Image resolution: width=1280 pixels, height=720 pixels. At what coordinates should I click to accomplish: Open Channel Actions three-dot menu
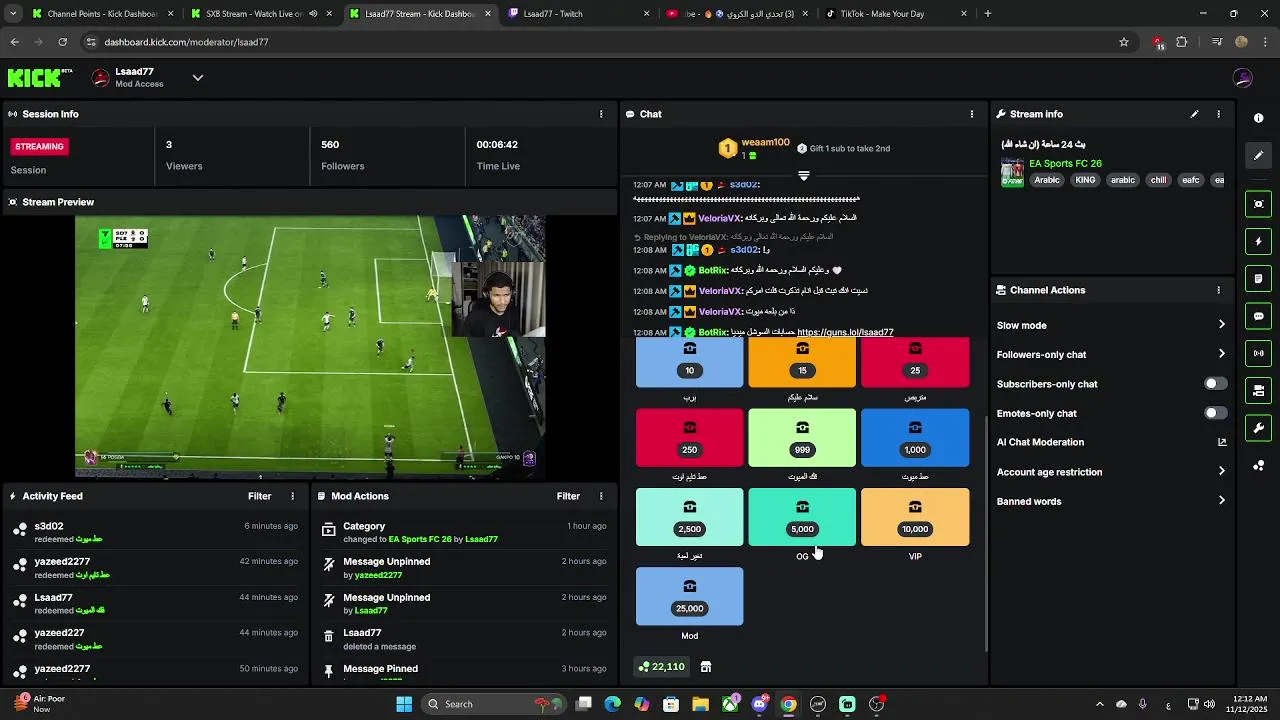1218,290
